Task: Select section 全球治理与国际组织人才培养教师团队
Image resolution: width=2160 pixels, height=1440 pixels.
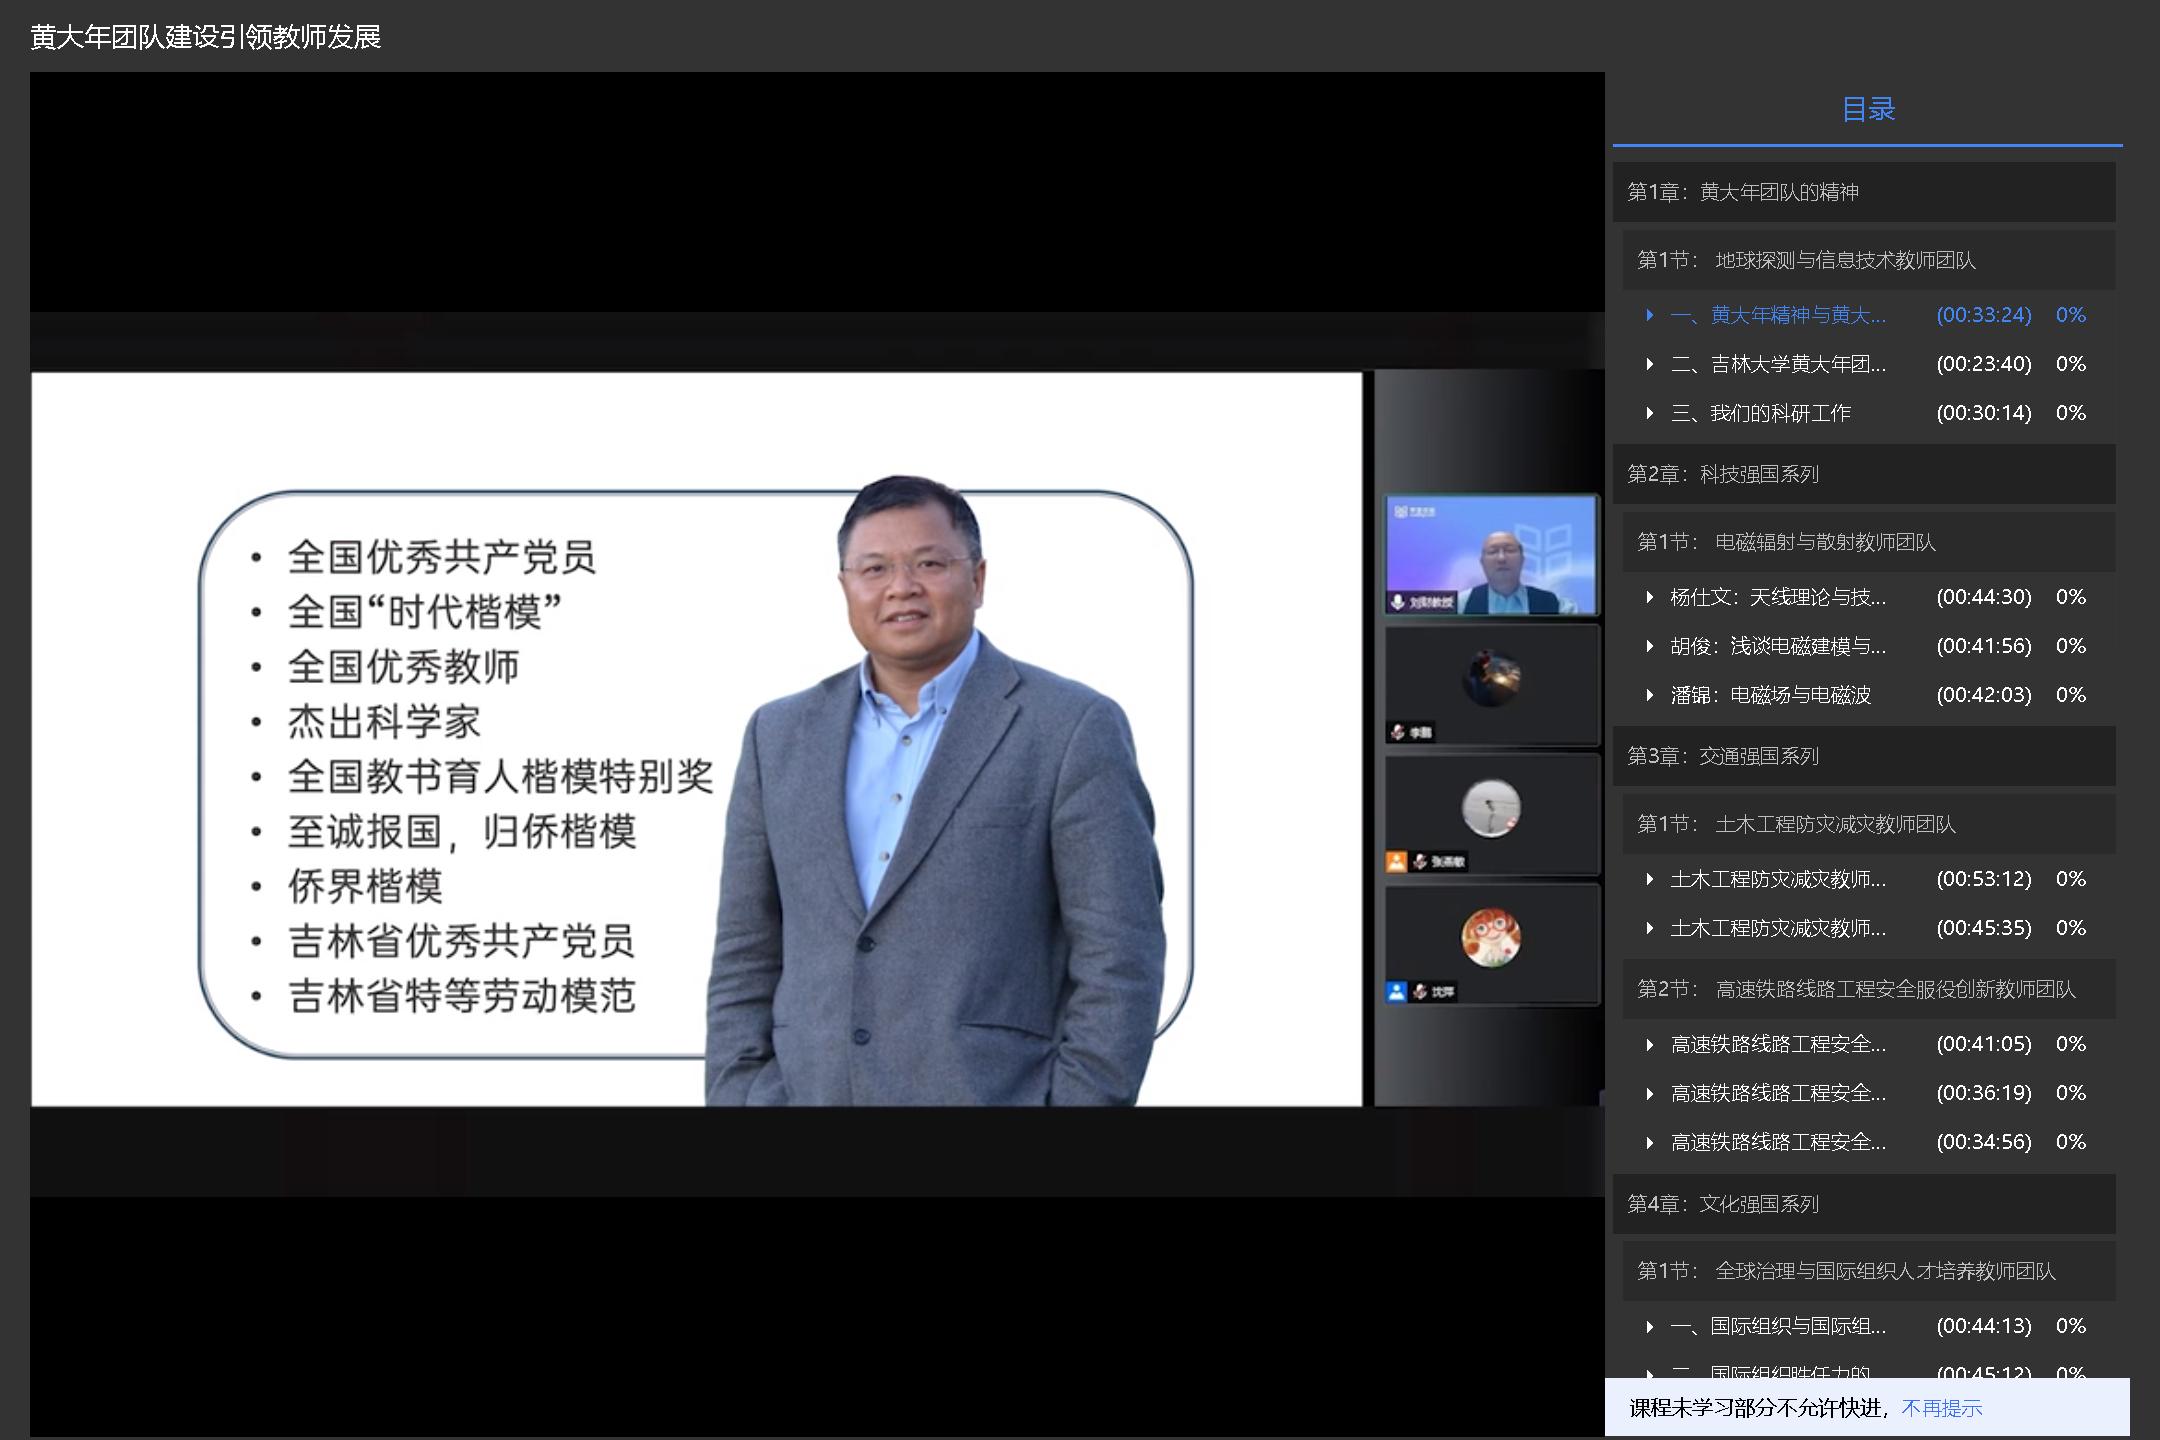Action: (1868, 1271)
